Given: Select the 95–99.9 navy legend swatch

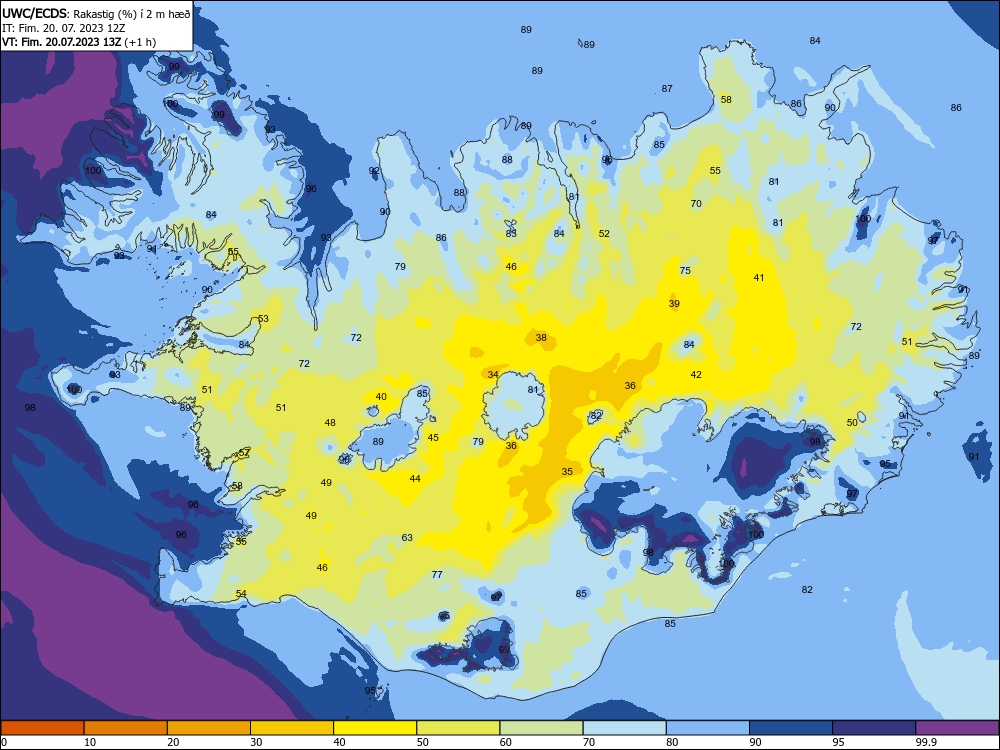Looking at the screenshot, I should (x=874, y=728).
